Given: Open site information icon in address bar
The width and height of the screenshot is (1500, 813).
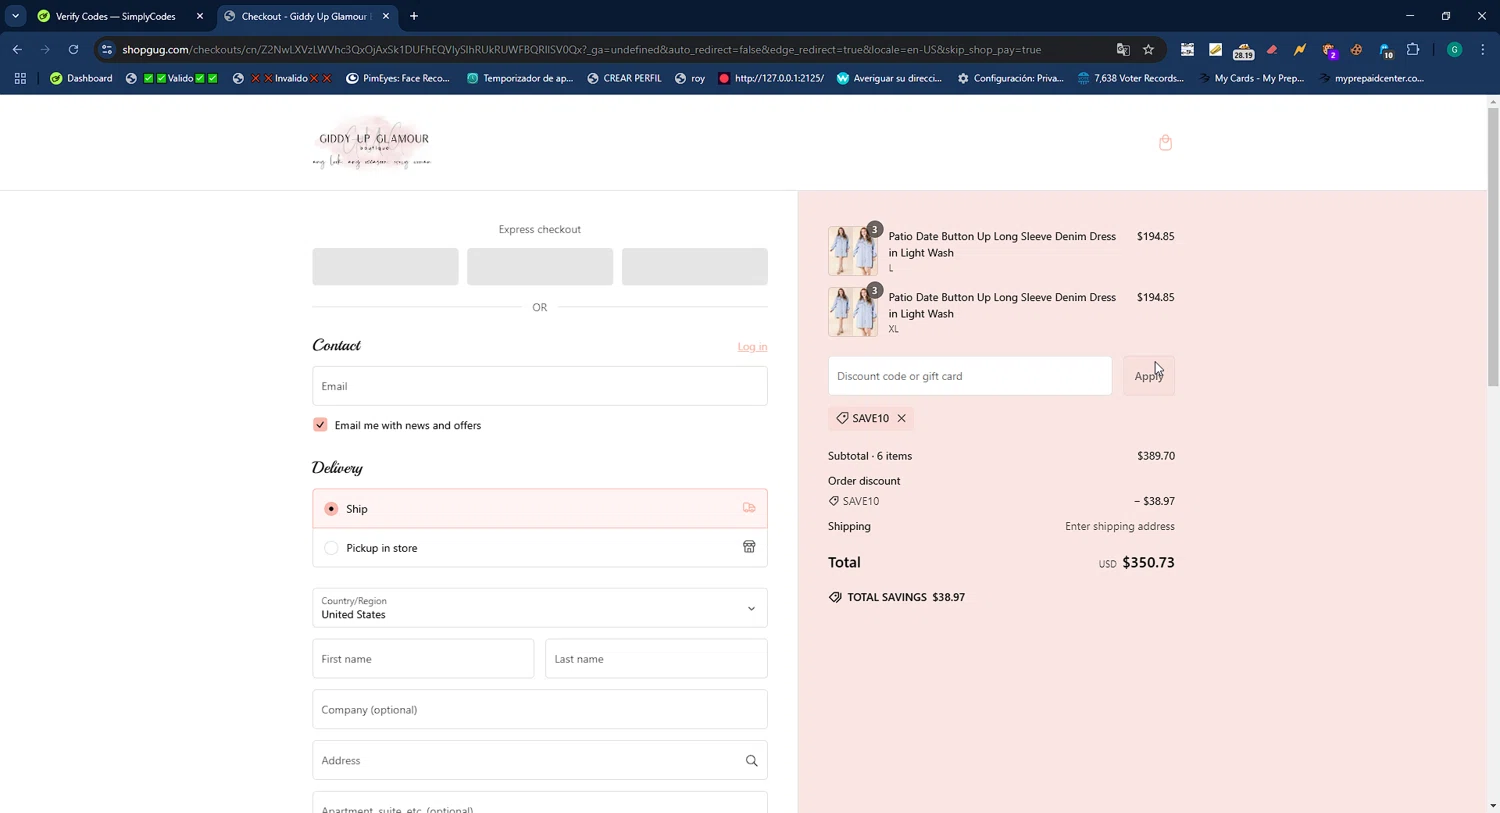Looking at the screenshot, I should click(x=107, y=49).
